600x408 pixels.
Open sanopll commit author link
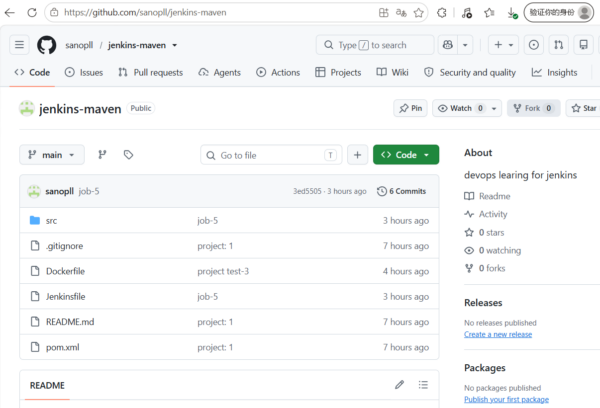point(59,191)
